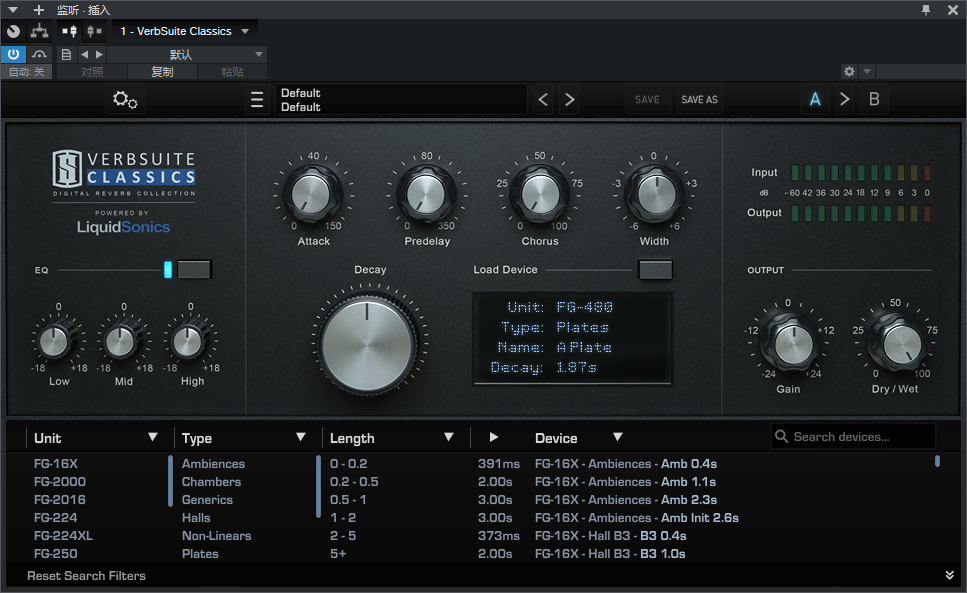This screenshot has width=967, height=593.
Task: Click the preset file icon in host bar
Action: [67, 54]
